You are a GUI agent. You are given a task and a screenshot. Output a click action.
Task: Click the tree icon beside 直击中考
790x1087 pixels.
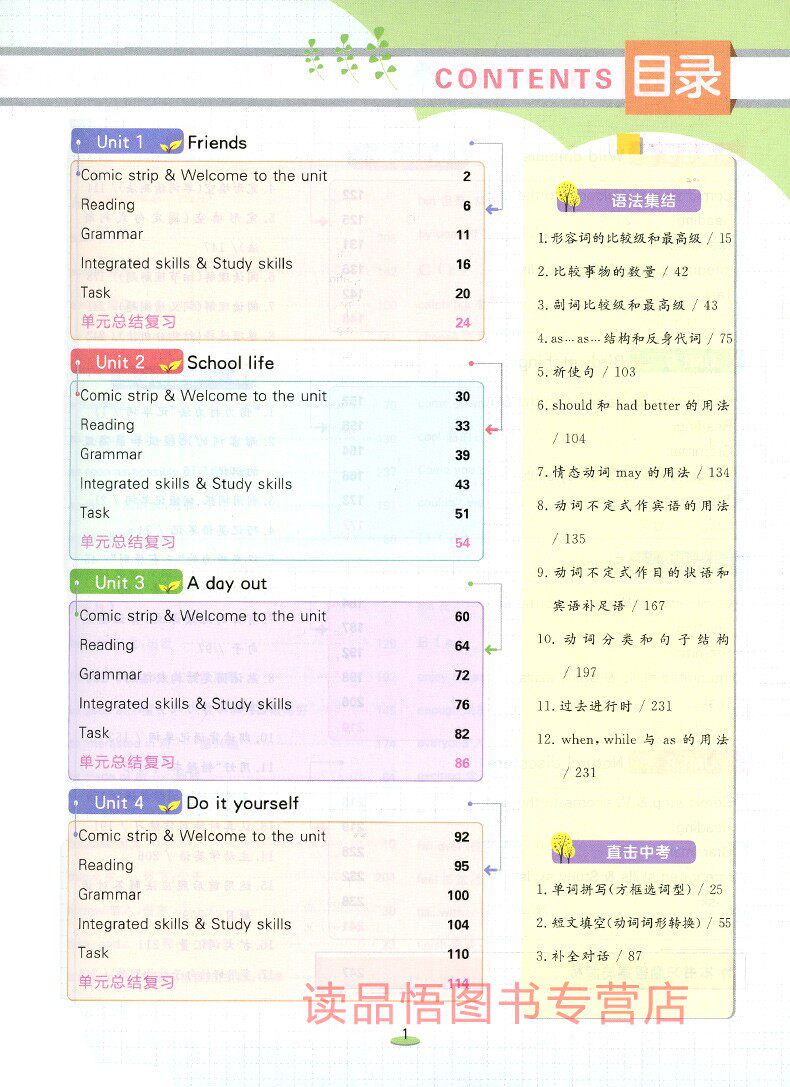pyautogui.click(x=563, y=848)
